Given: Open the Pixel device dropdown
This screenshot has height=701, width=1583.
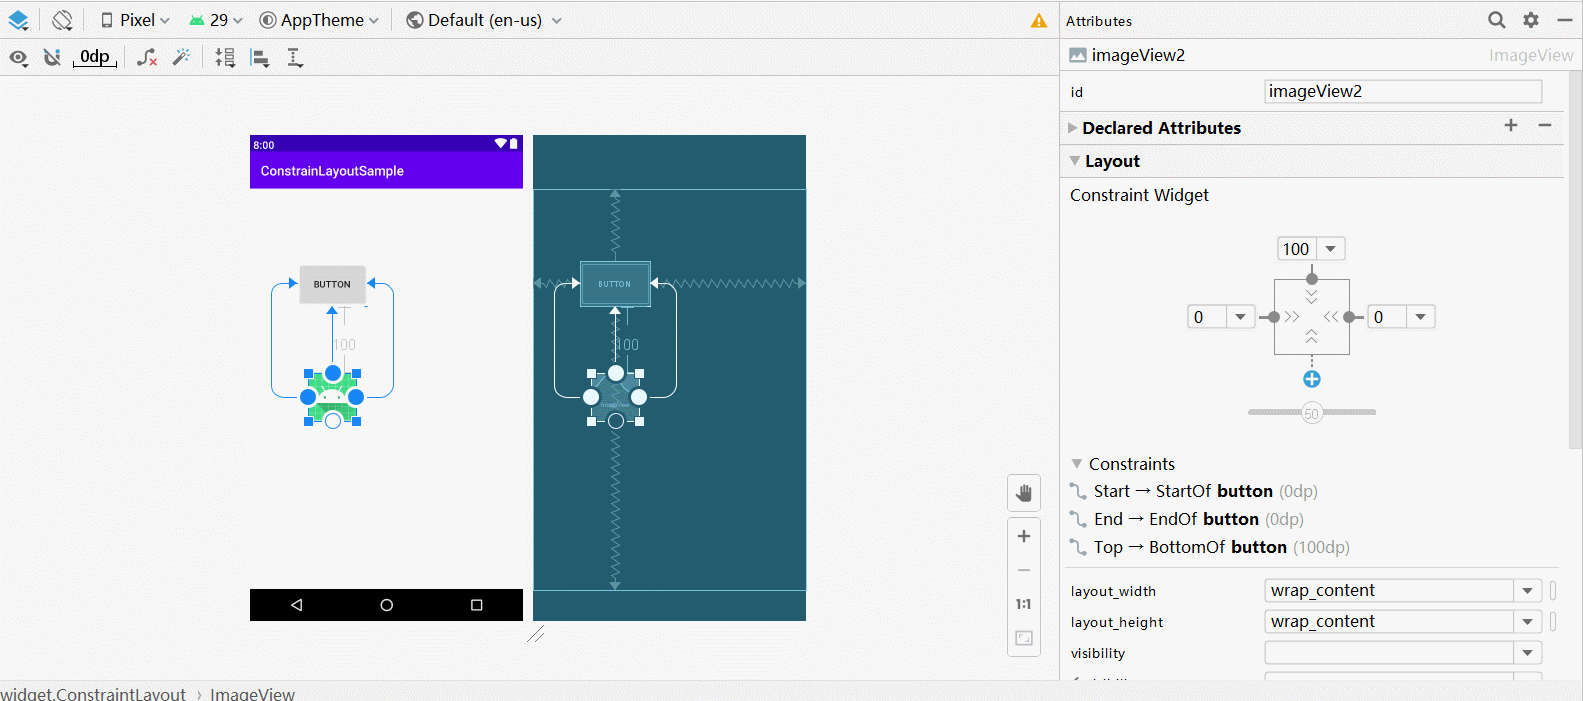Looking at the screenshot, I should tap(135, 20).
